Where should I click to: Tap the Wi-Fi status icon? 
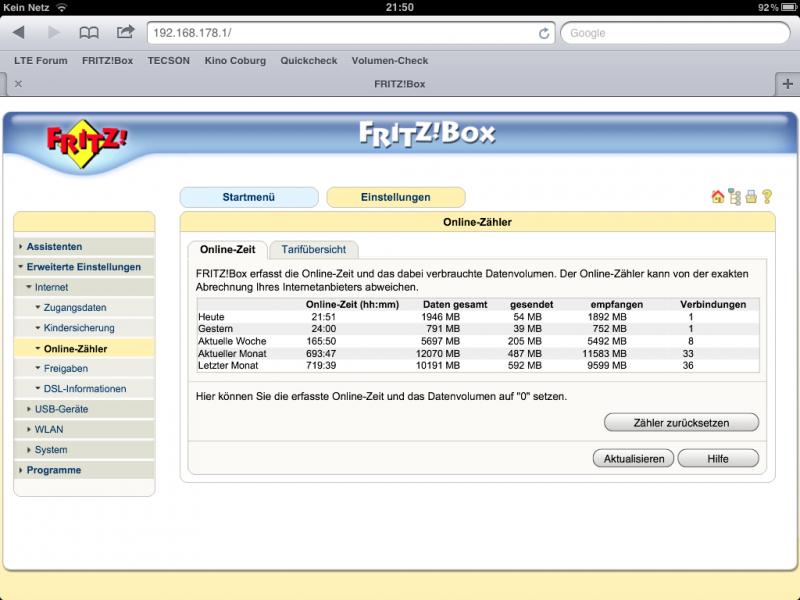(x=62, y=8)
